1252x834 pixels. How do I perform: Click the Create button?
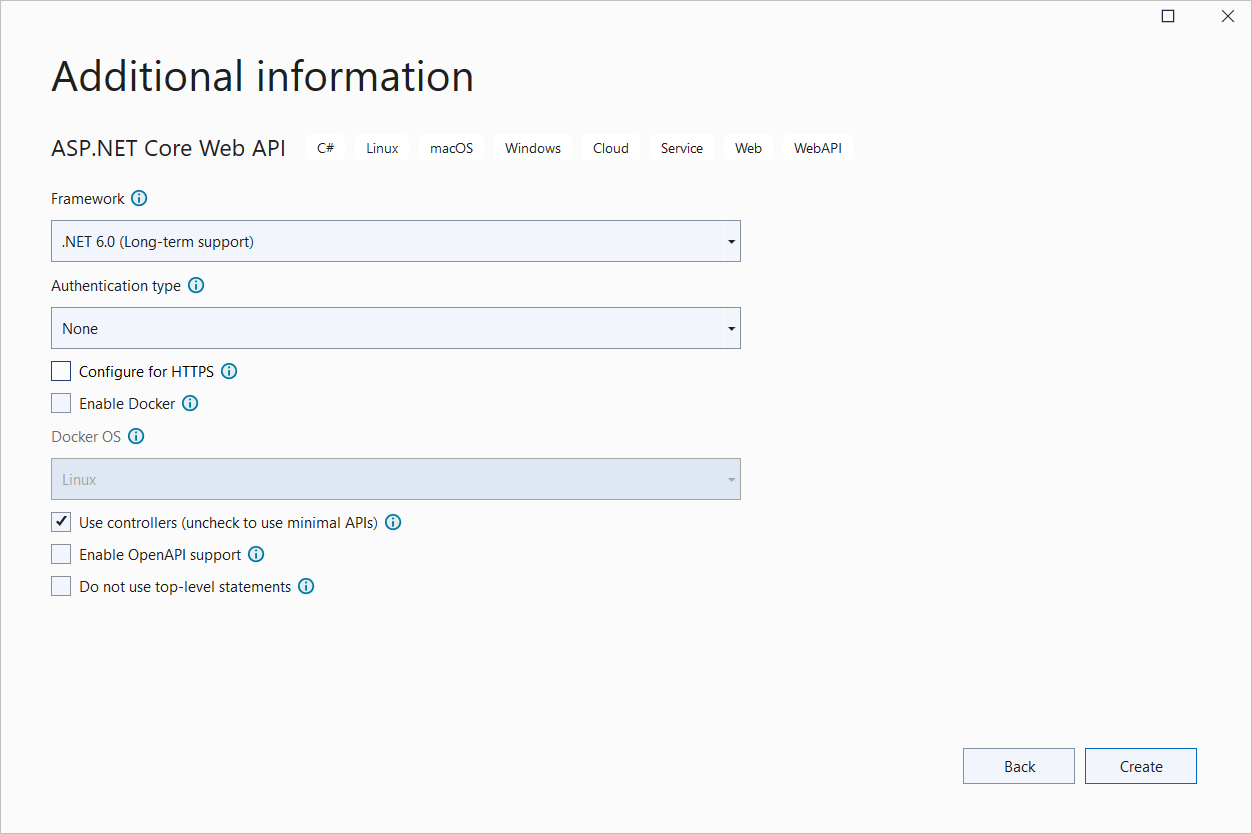coord(1141,766)
